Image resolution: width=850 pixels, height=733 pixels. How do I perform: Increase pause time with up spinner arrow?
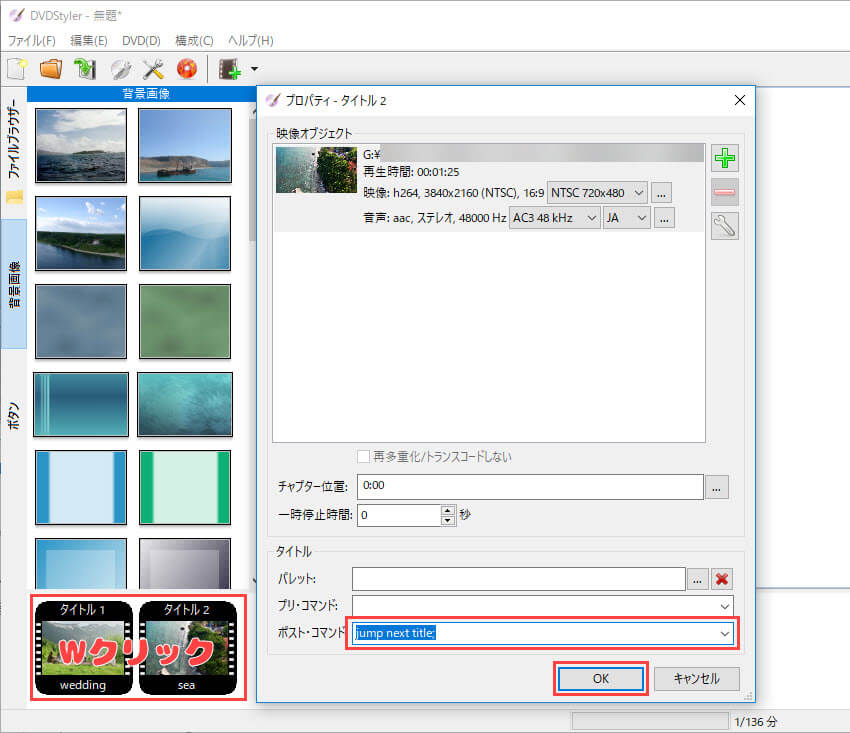click(x=447, y=510)
